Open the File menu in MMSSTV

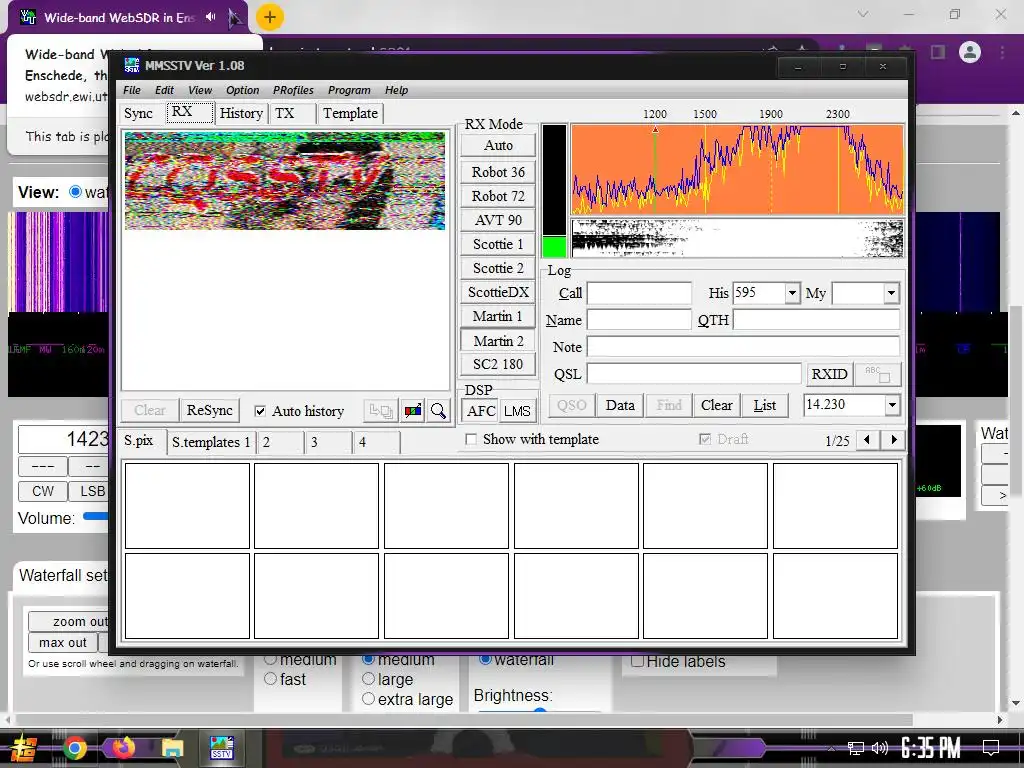pos(131,90)
